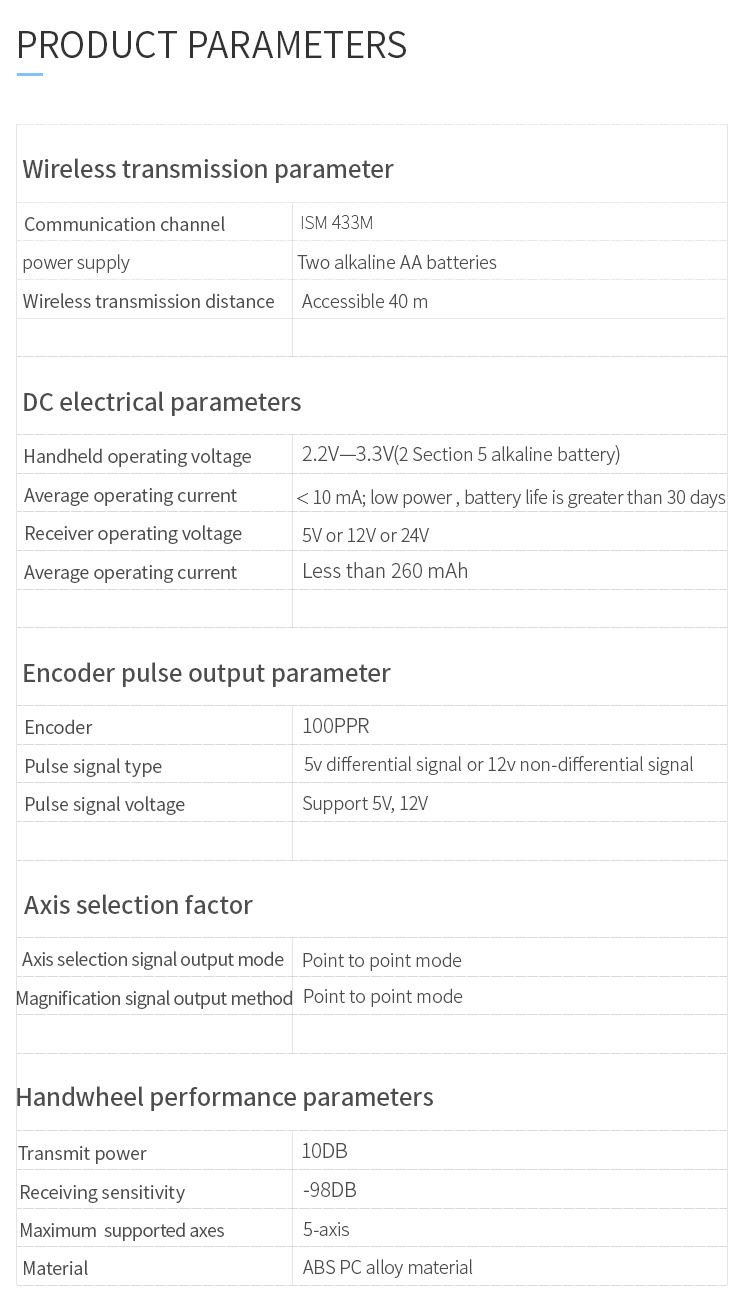Click the ISM 433M value cell
750x1297 pixels.
(337, 222)
